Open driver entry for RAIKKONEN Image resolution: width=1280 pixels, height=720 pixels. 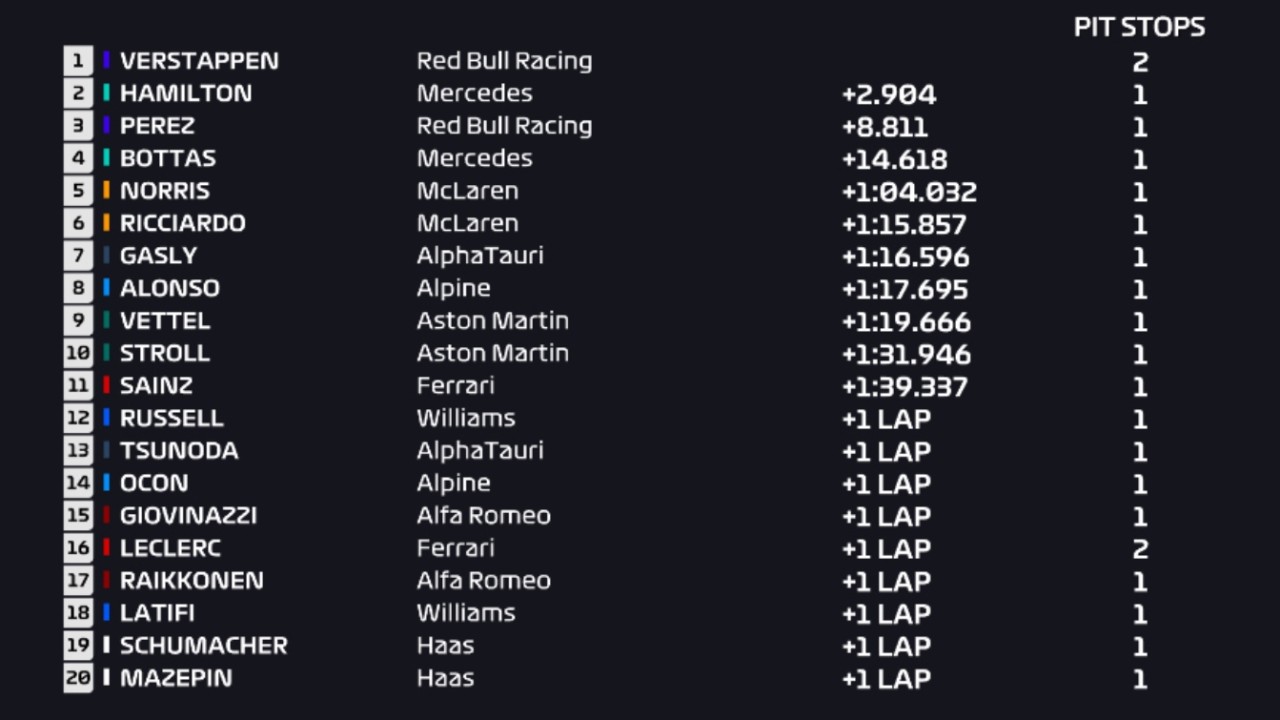(x=191, y=580)
